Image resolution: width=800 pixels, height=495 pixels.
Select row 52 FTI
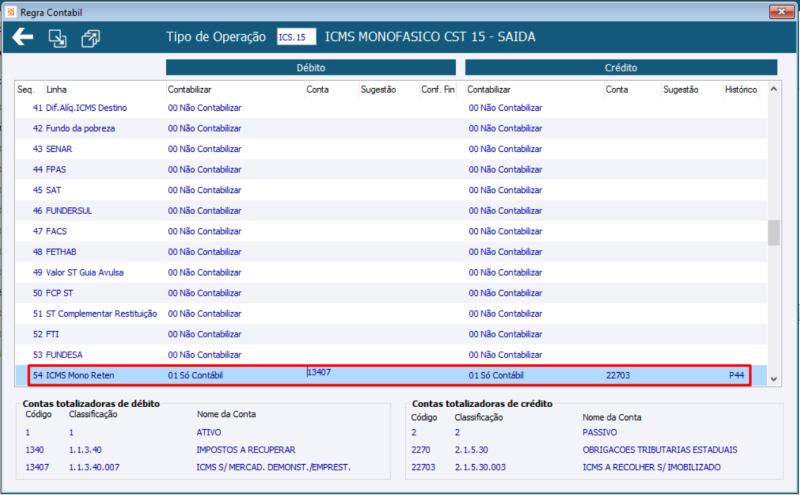(391, 334)
